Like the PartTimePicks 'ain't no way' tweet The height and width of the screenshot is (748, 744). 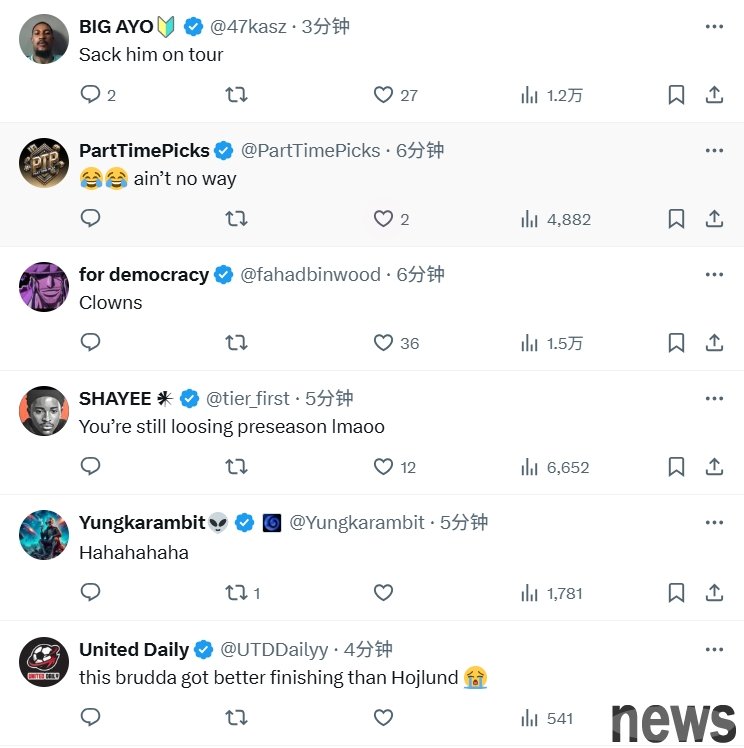click(x=383, y=218)
